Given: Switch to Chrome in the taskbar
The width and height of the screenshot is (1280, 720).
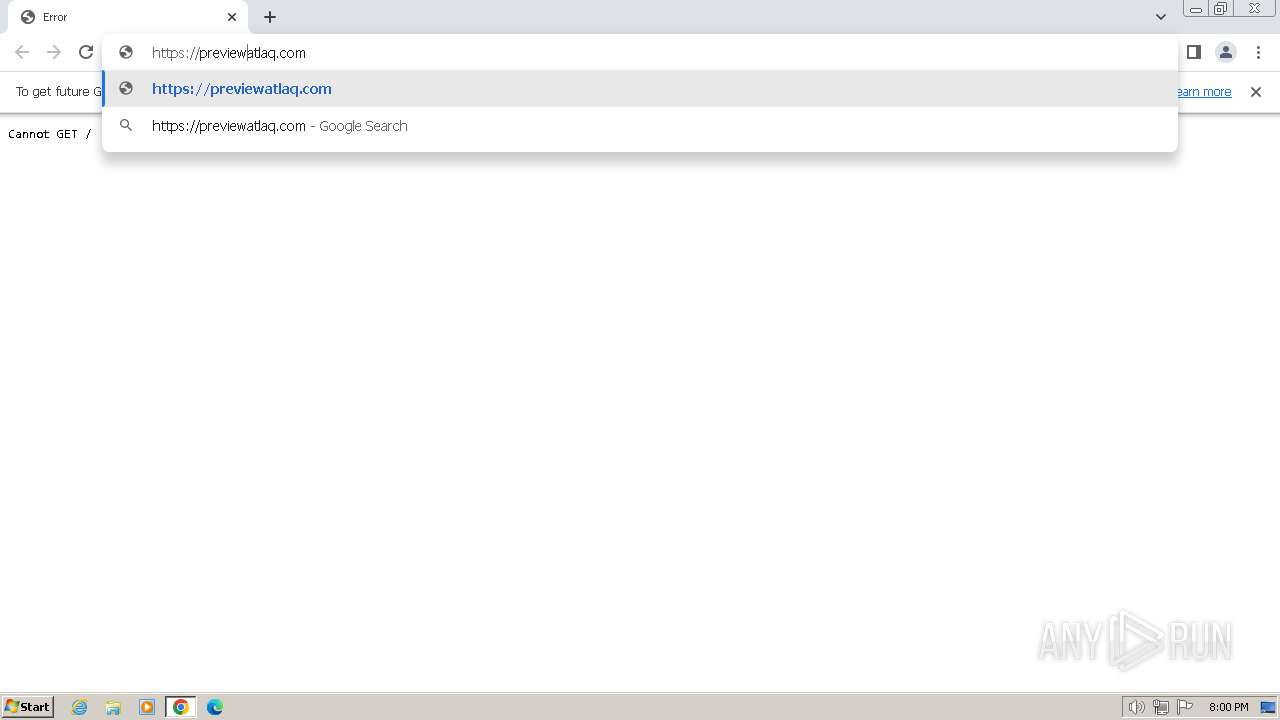Looking at the screenshot, I should [181, 707].
